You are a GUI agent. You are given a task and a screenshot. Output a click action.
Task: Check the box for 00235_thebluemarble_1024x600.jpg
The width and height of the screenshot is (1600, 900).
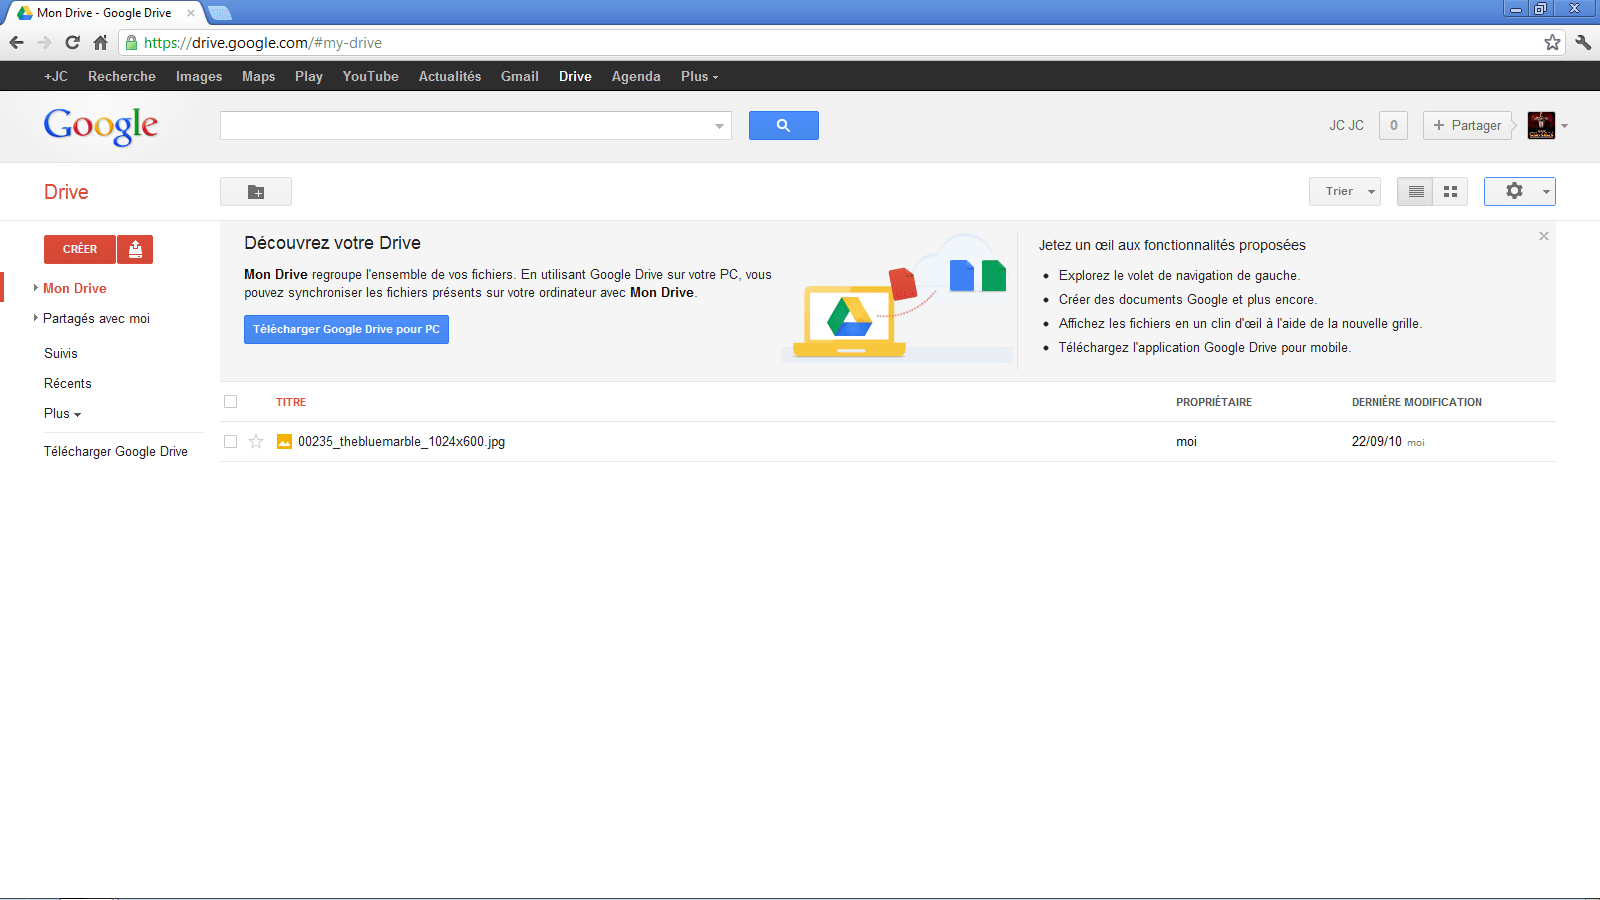click(231, 442)
